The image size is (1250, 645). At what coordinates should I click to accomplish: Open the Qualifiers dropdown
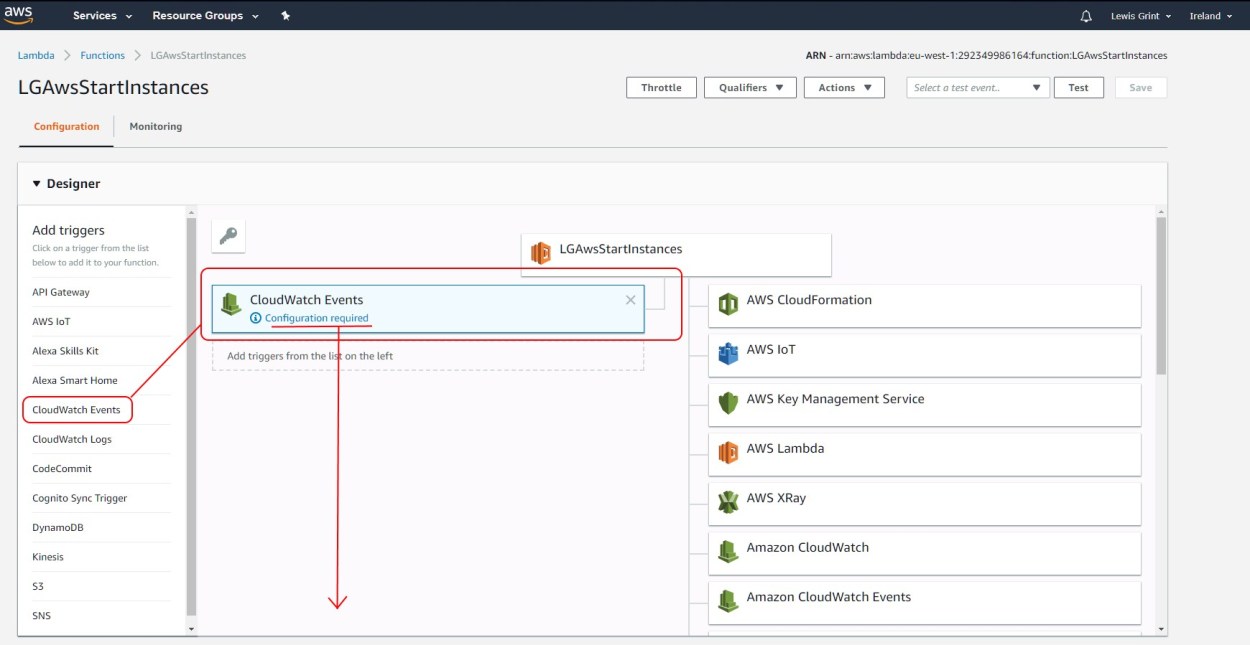(x=749, y=87)
